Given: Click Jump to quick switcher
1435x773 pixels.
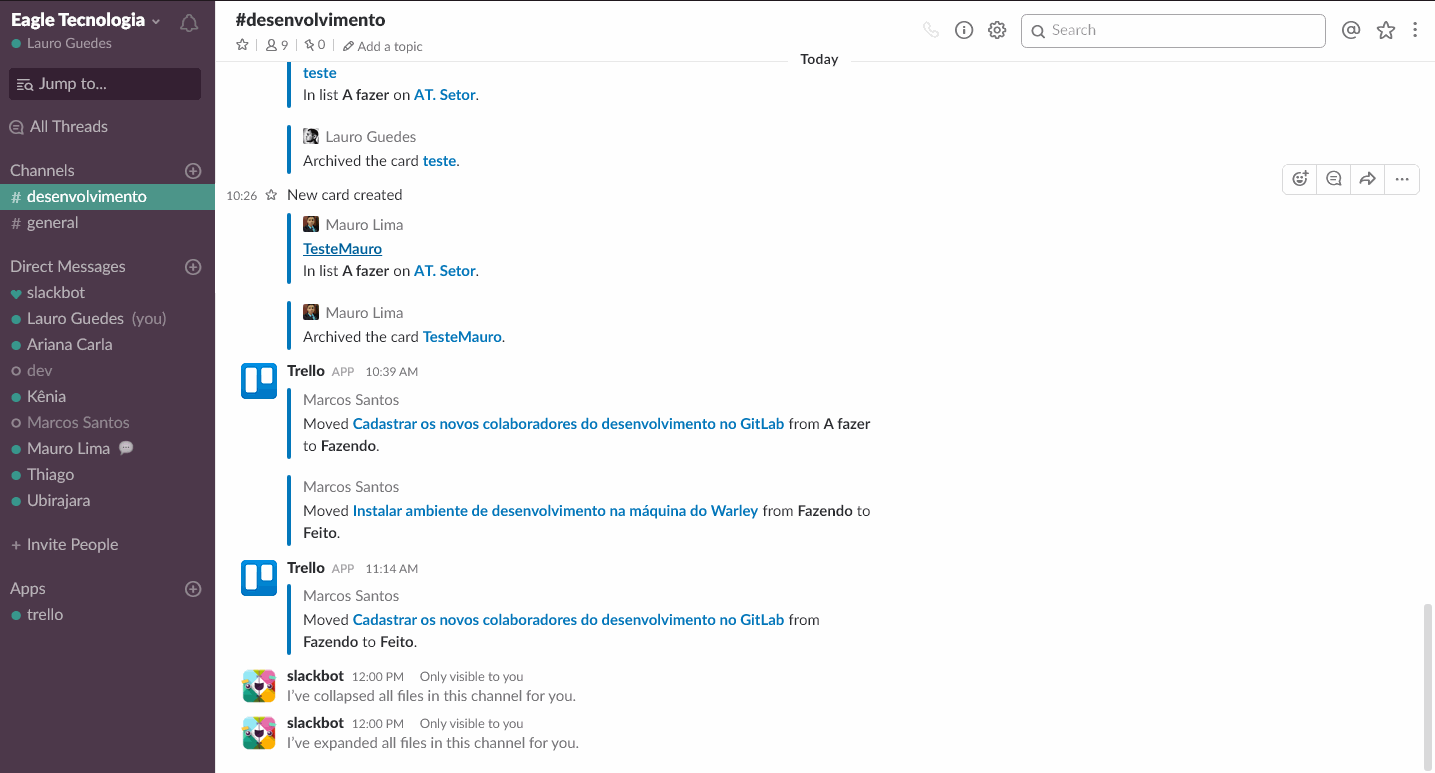Looking at the screenshot, I should point(105,84).
